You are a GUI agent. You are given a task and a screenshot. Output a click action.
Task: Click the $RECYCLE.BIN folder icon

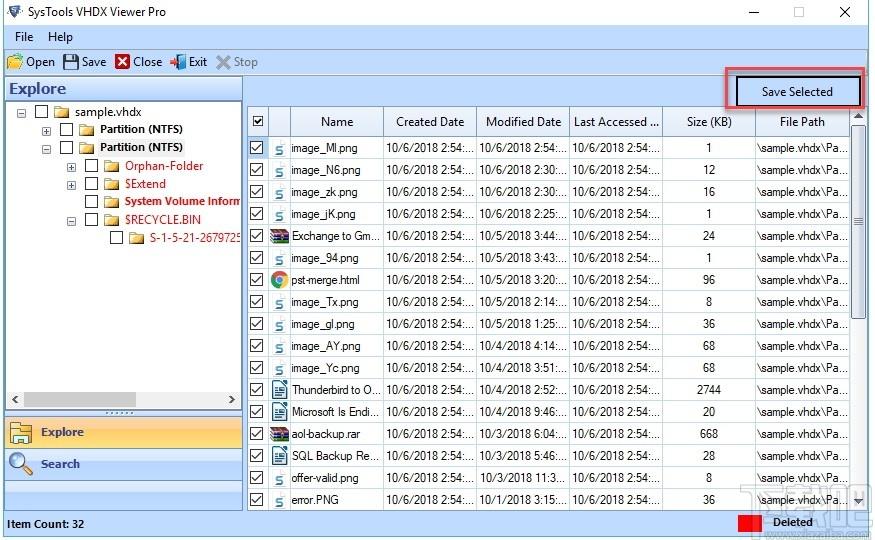[x=112, y=220]
